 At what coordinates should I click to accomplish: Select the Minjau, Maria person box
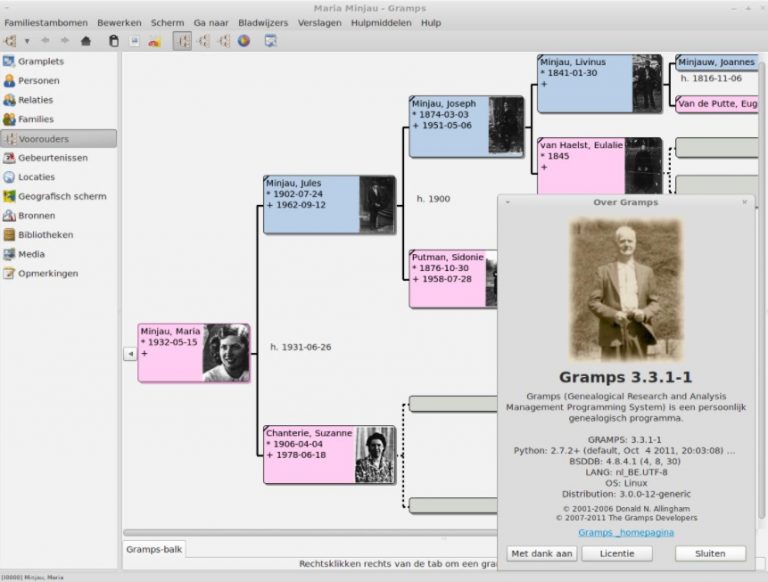point(194,353)
